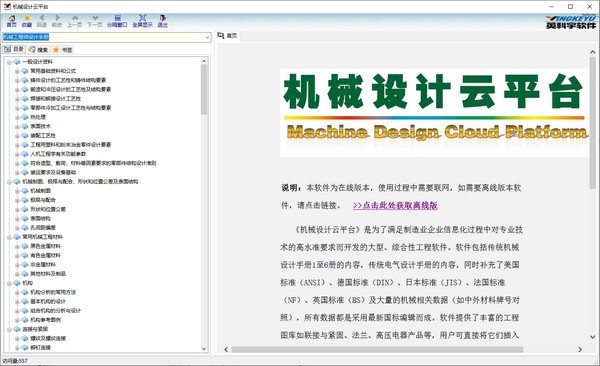
Task: Switch to the 搜索 search tab
Action: point(38,50)
